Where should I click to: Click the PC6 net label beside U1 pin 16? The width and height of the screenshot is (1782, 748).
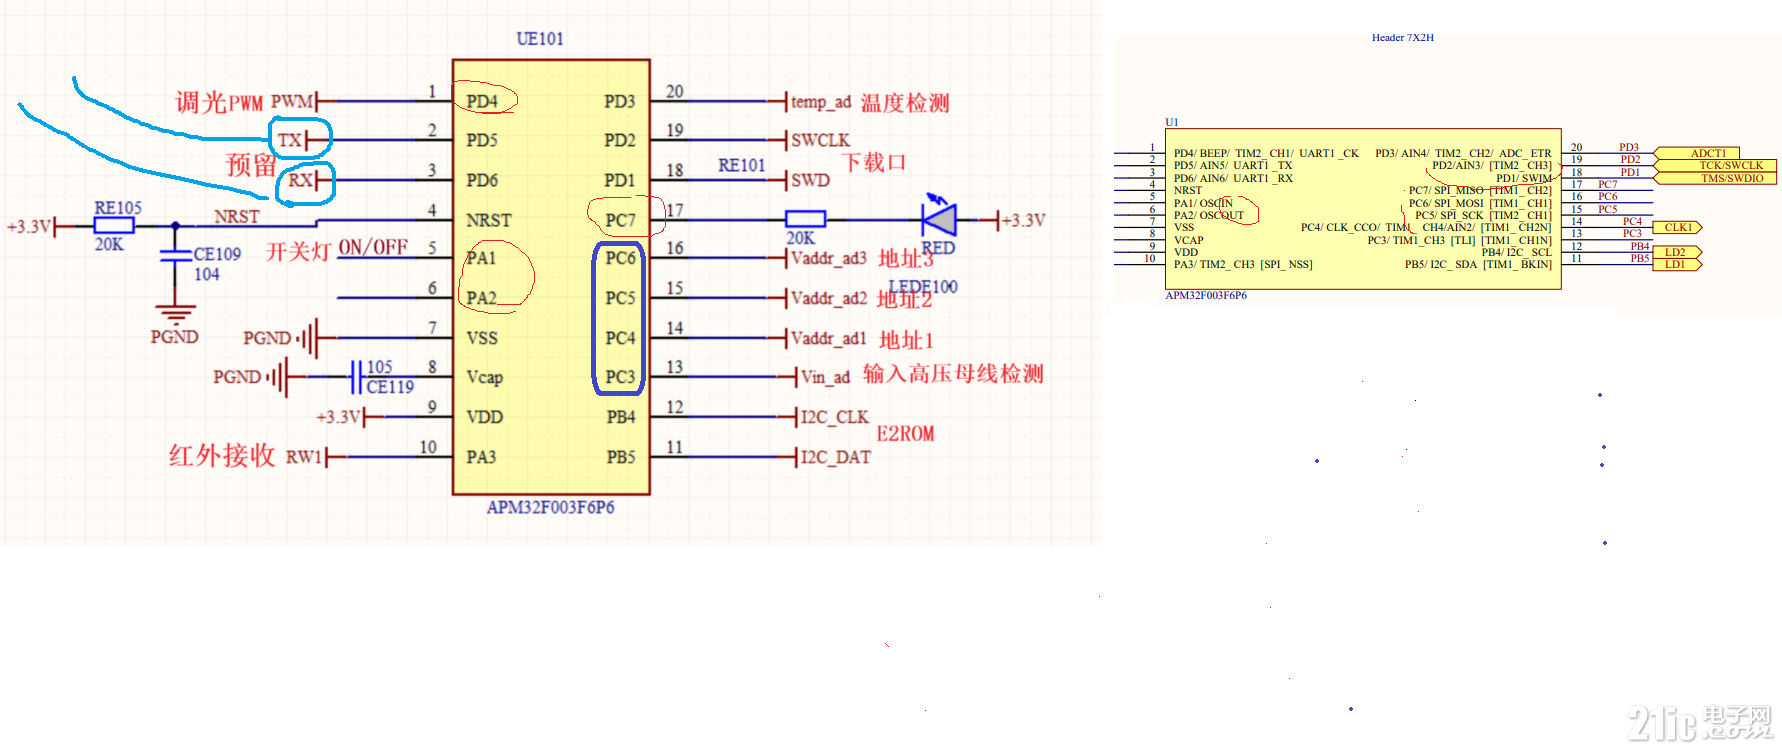tap(1607, 196)
